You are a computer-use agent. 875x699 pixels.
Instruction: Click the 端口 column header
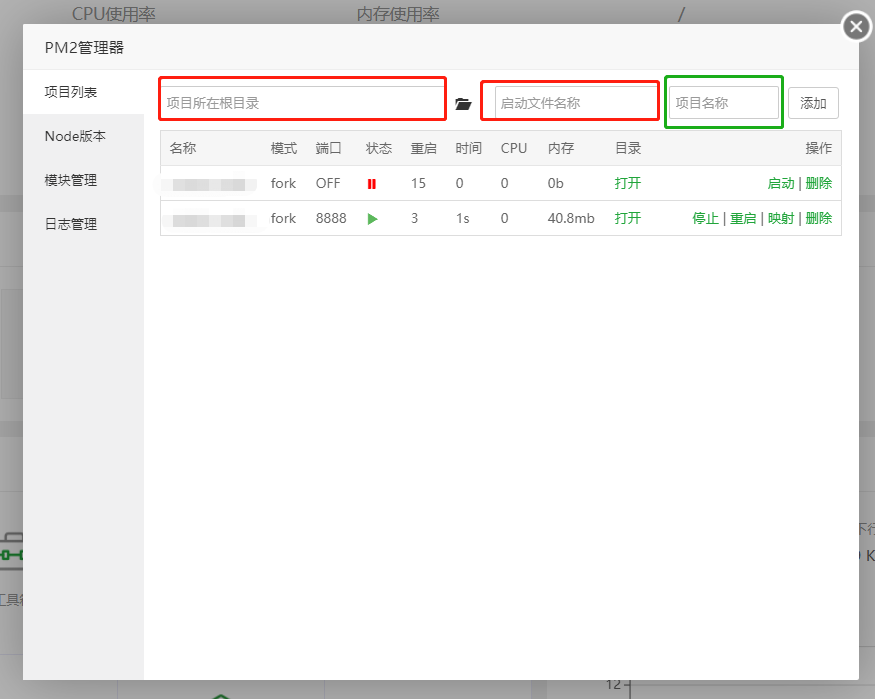[x=329, y=148]
